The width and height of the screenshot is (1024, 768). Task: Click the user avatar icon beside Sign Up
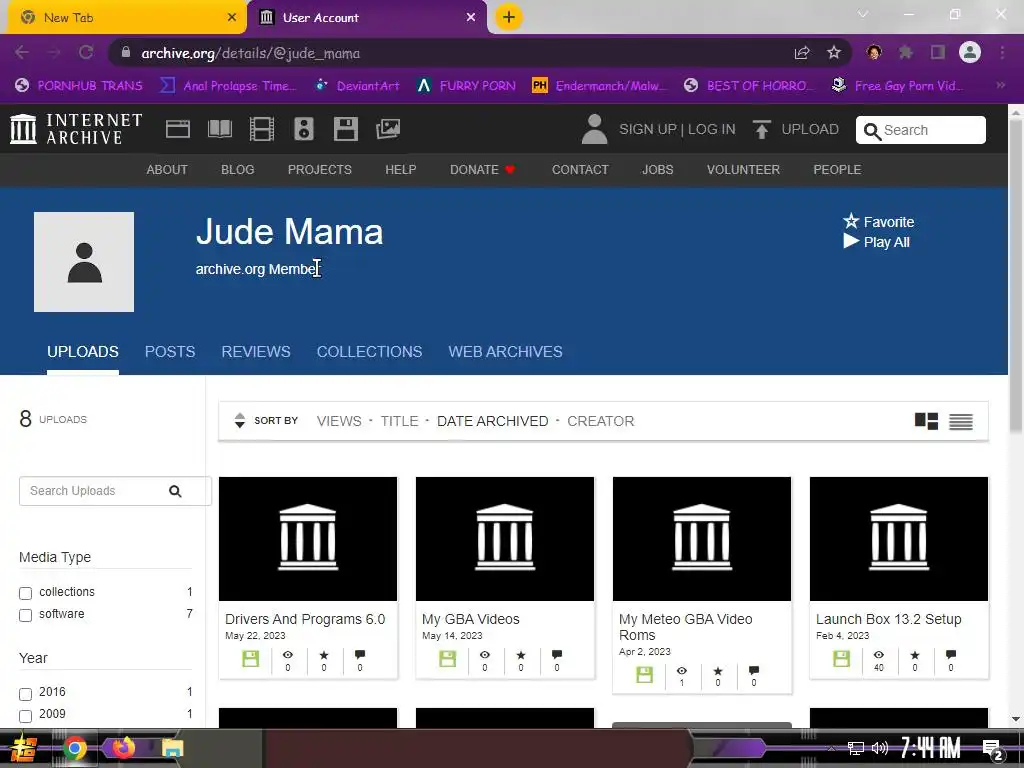point(594,129)
